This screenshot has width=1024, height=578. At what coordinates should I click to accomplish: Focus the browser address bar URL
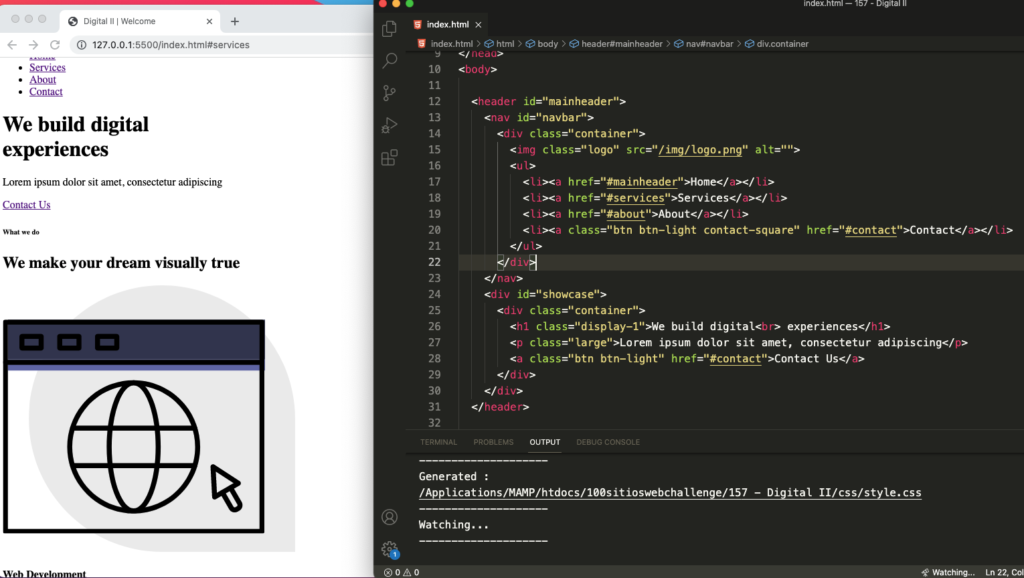pyautogui.click(x=170, y=44)
